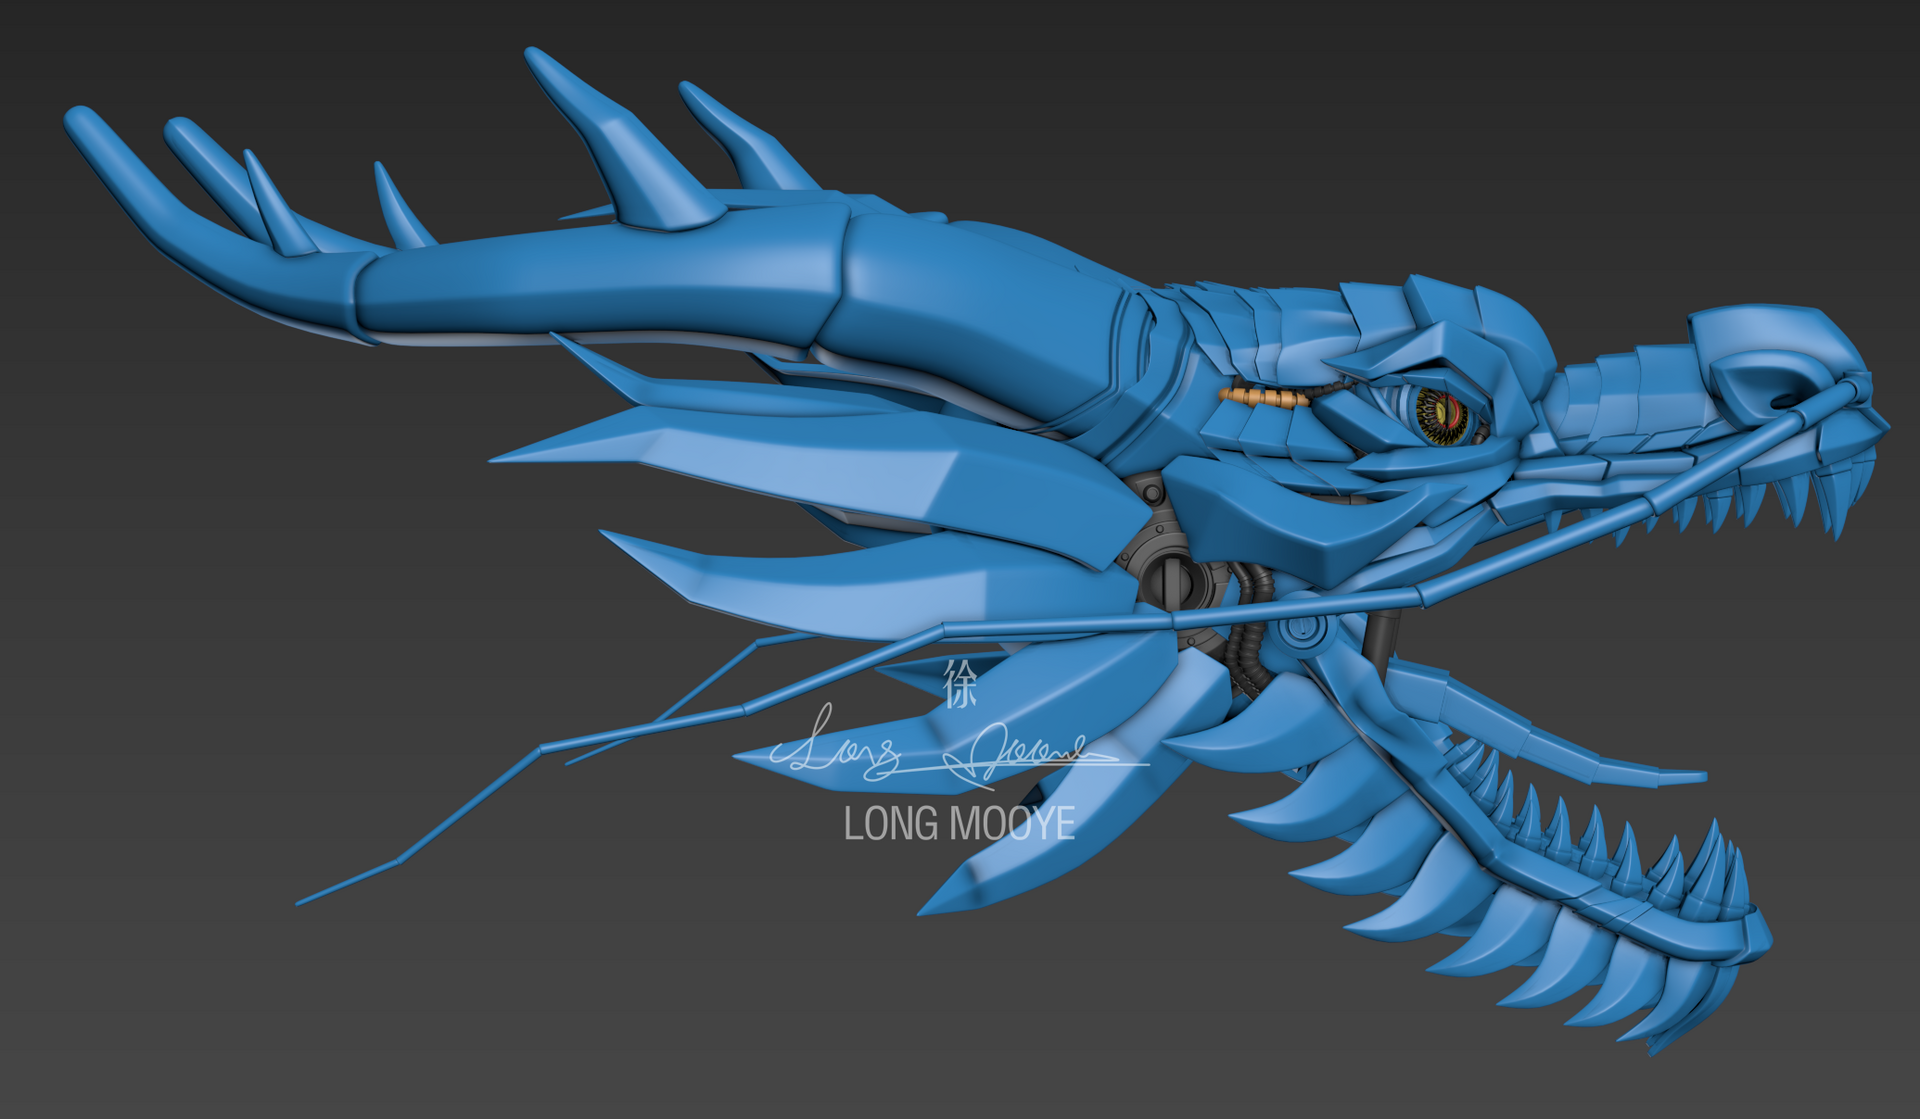Click the orange segmented rod behind eye
This screenshot has height=1119, width=1920.
click(x=1264, y=398)
